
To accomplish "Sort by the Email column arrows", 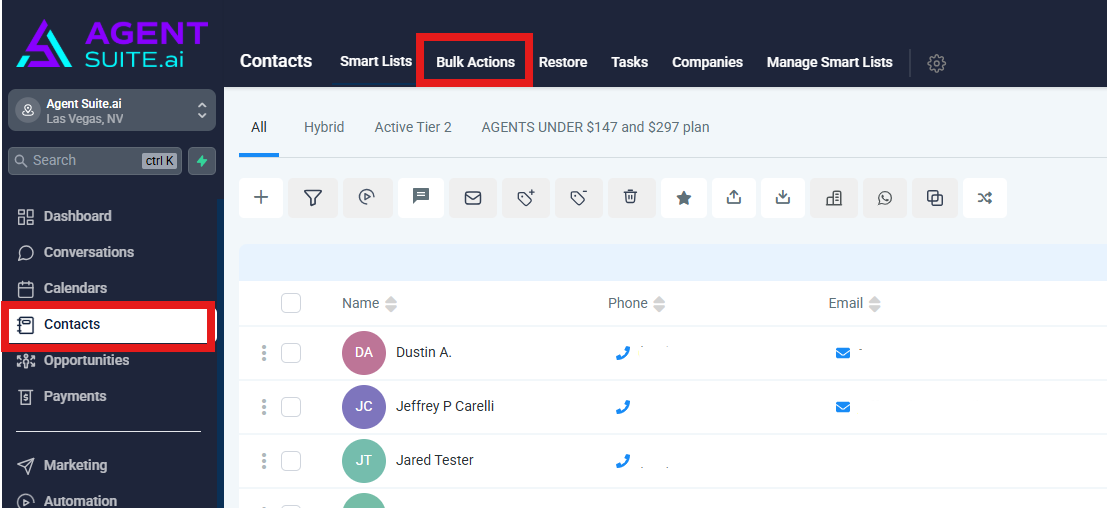I will tap(874, 304).
